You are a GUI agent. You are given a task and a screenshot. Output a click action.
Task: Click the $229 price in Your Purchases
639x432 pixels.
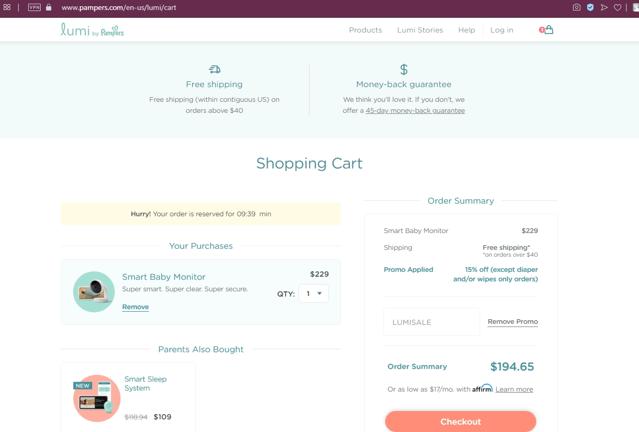coord(319,274)
